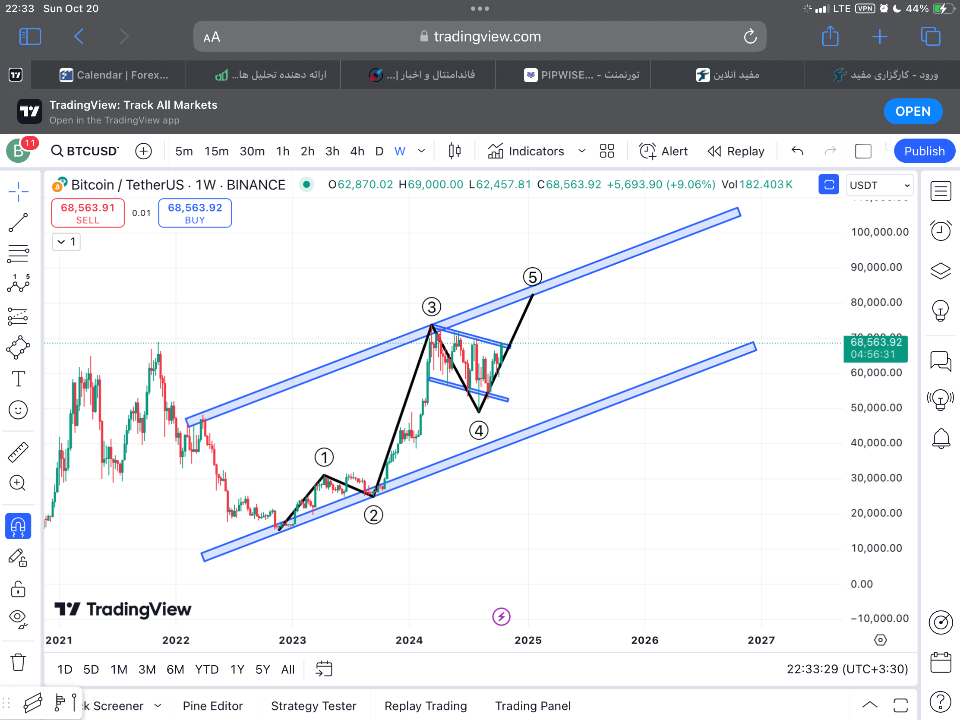Open the XABCD patterns tool

tap(18, 284)
